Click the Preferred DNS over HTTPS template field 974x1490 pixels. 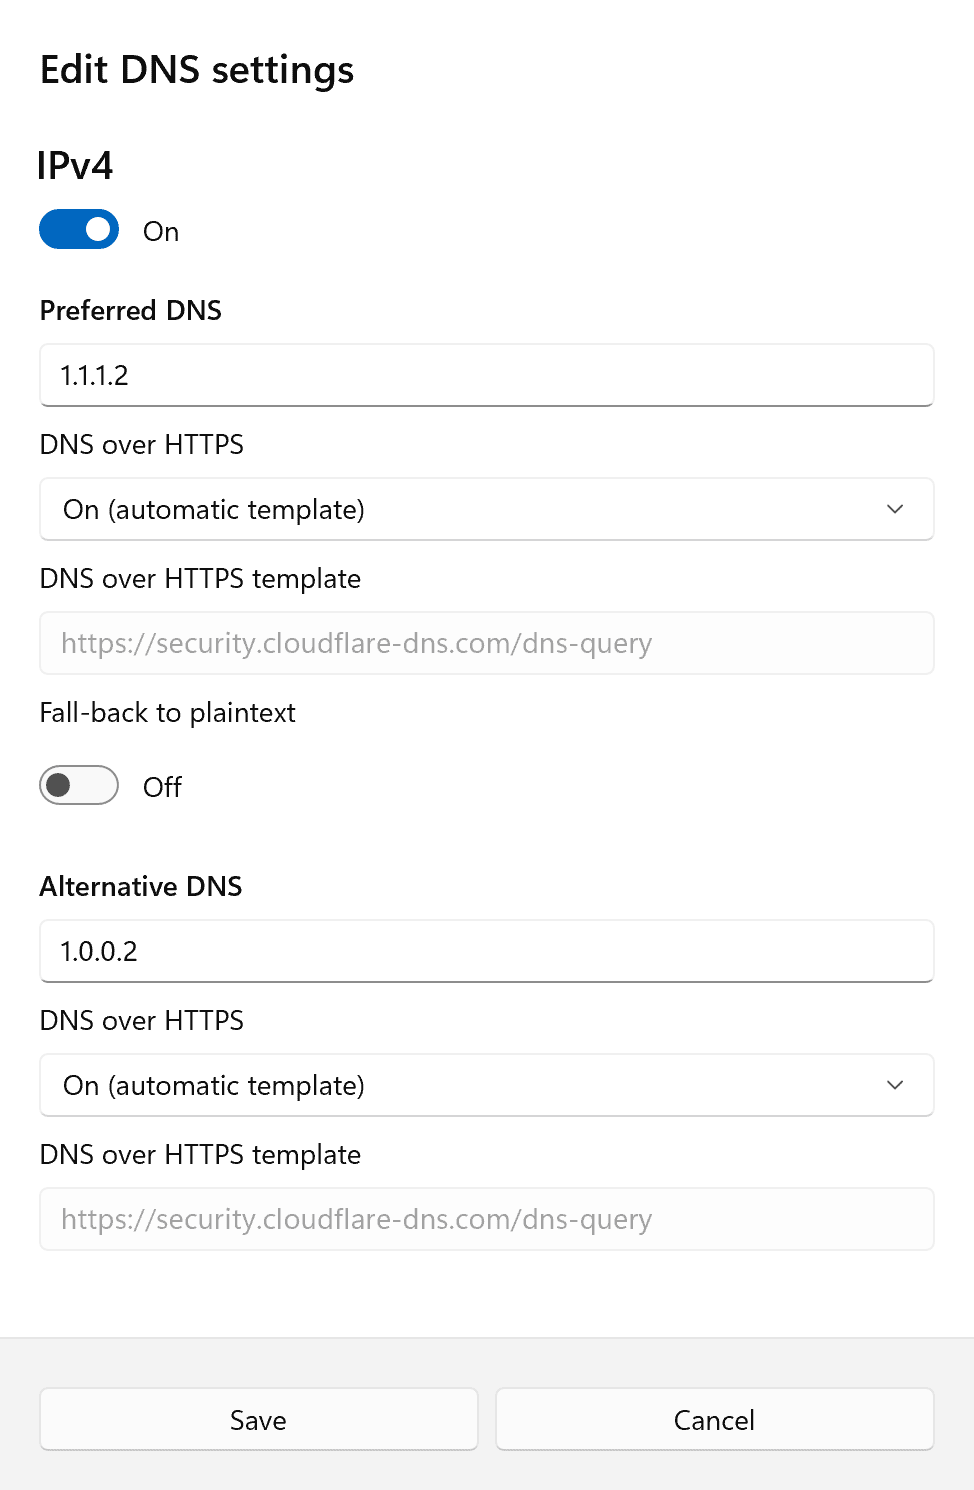pos(486,644)
